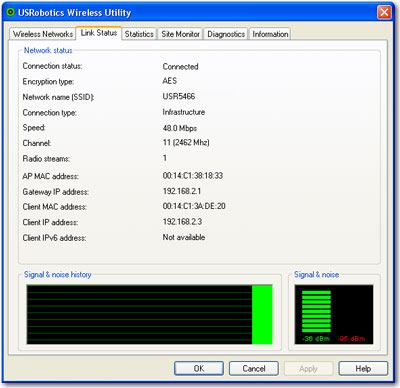Image resolution: width=400 pixels, height=388 pixels.
Task: Close the Wireless Utility window
Action: (x=384, y=13)
